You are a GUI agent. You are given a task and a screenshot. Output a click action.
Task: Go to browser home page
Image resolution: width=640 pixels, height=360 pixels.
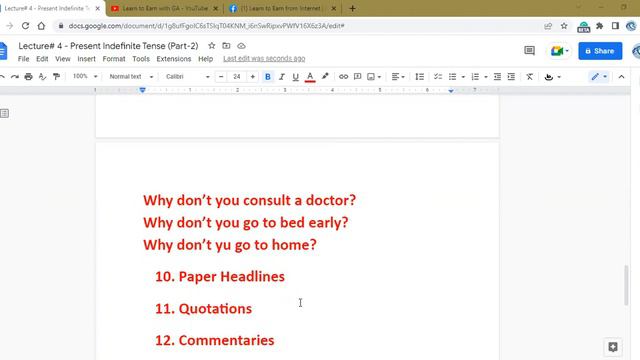coord(41,26)
